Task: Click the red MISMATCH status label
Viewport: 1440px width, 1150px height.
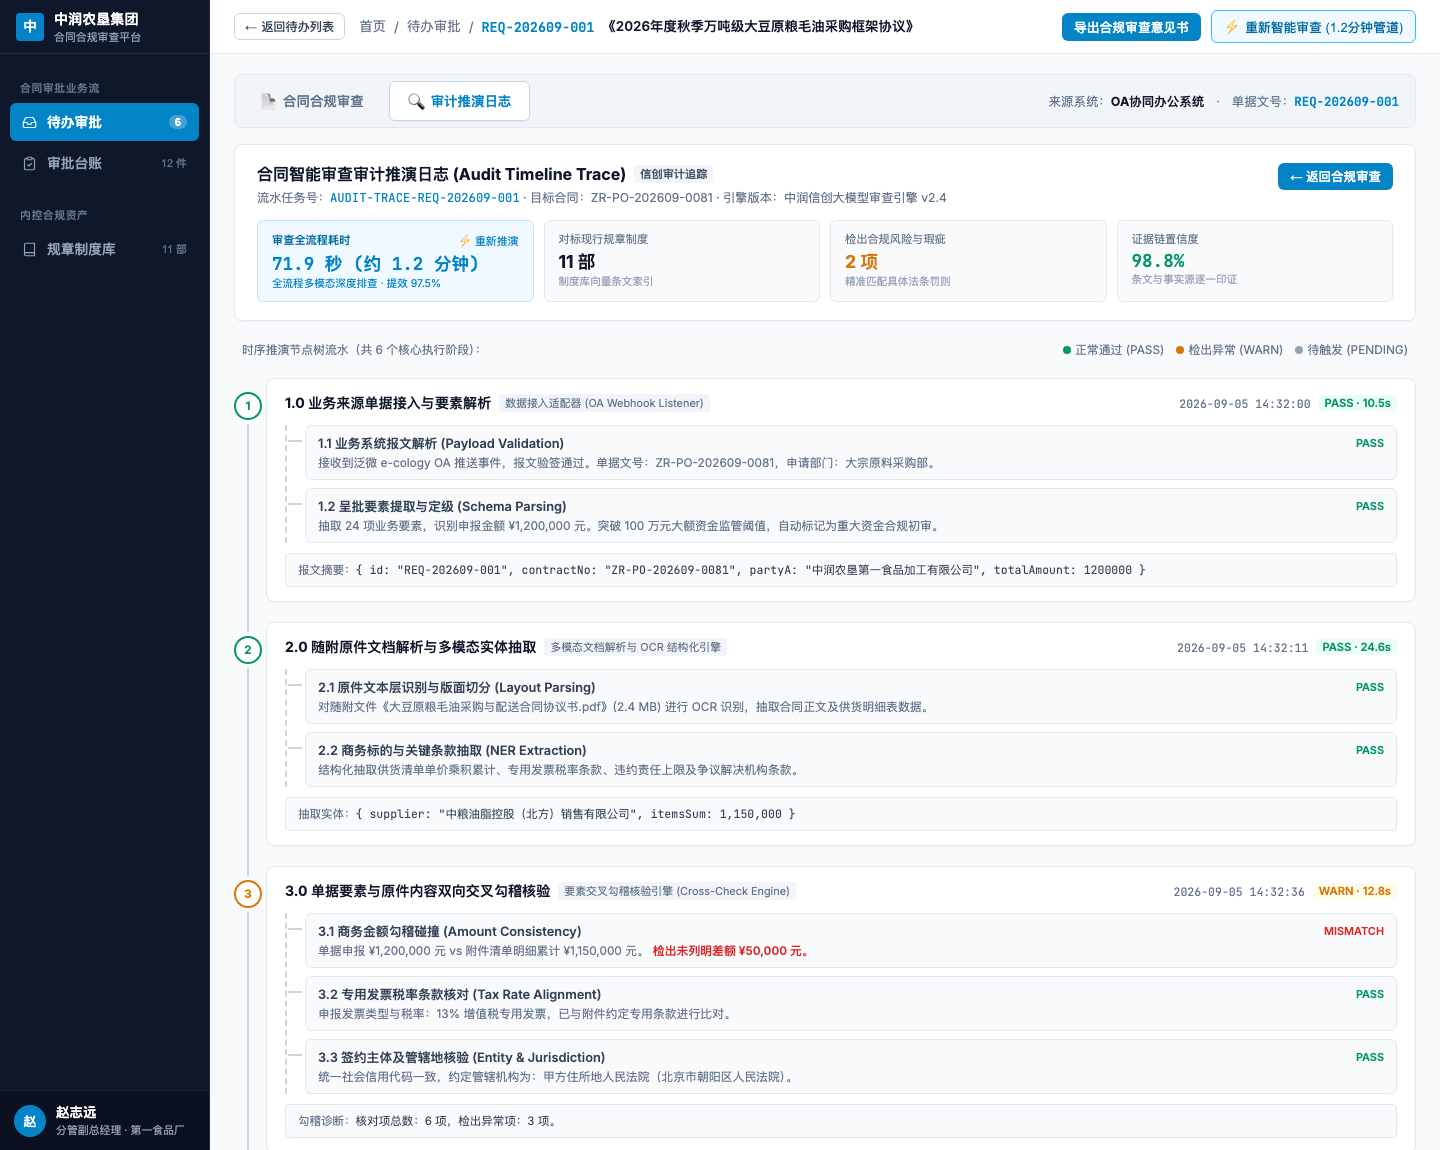Action: 1354,931
